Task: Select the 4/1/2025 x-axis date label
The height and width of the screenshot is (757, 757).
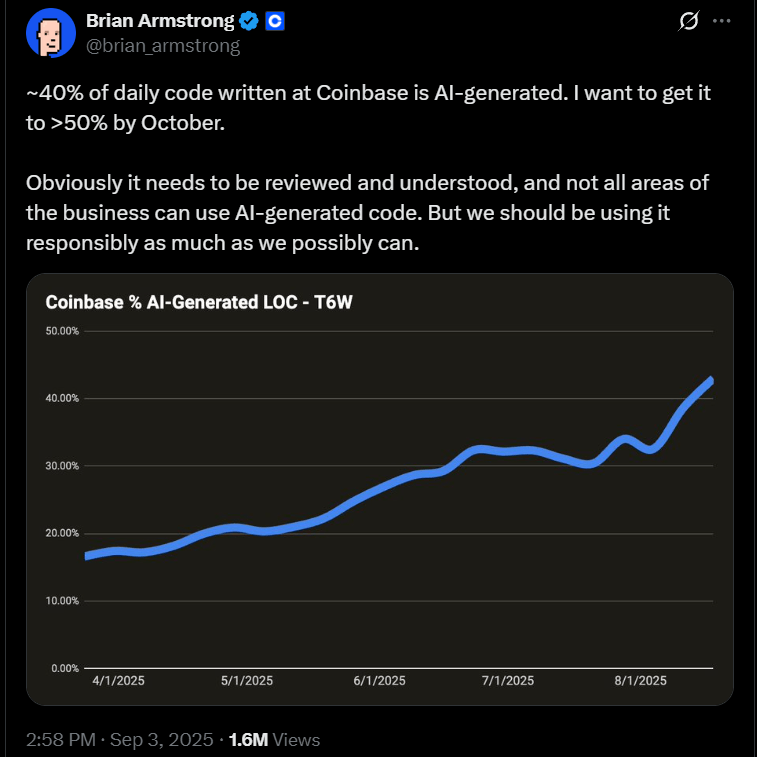Action: point(118,681)
